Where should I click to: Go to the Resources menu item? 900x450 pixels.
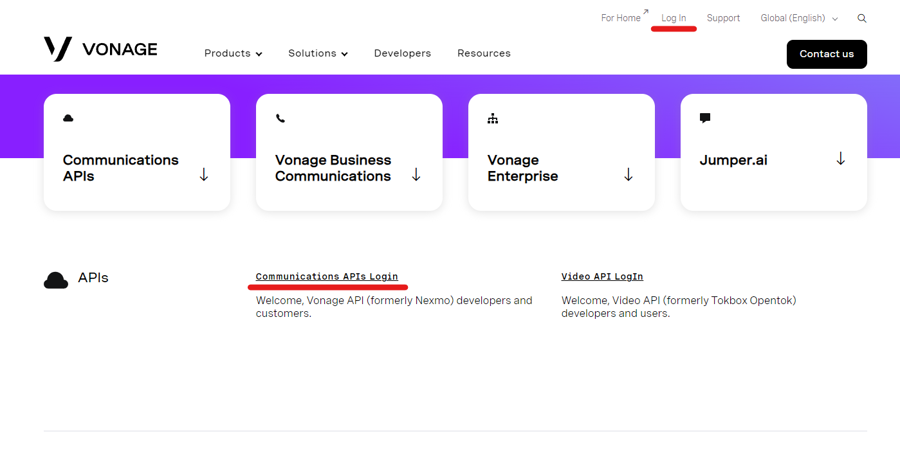pos(484,54)
